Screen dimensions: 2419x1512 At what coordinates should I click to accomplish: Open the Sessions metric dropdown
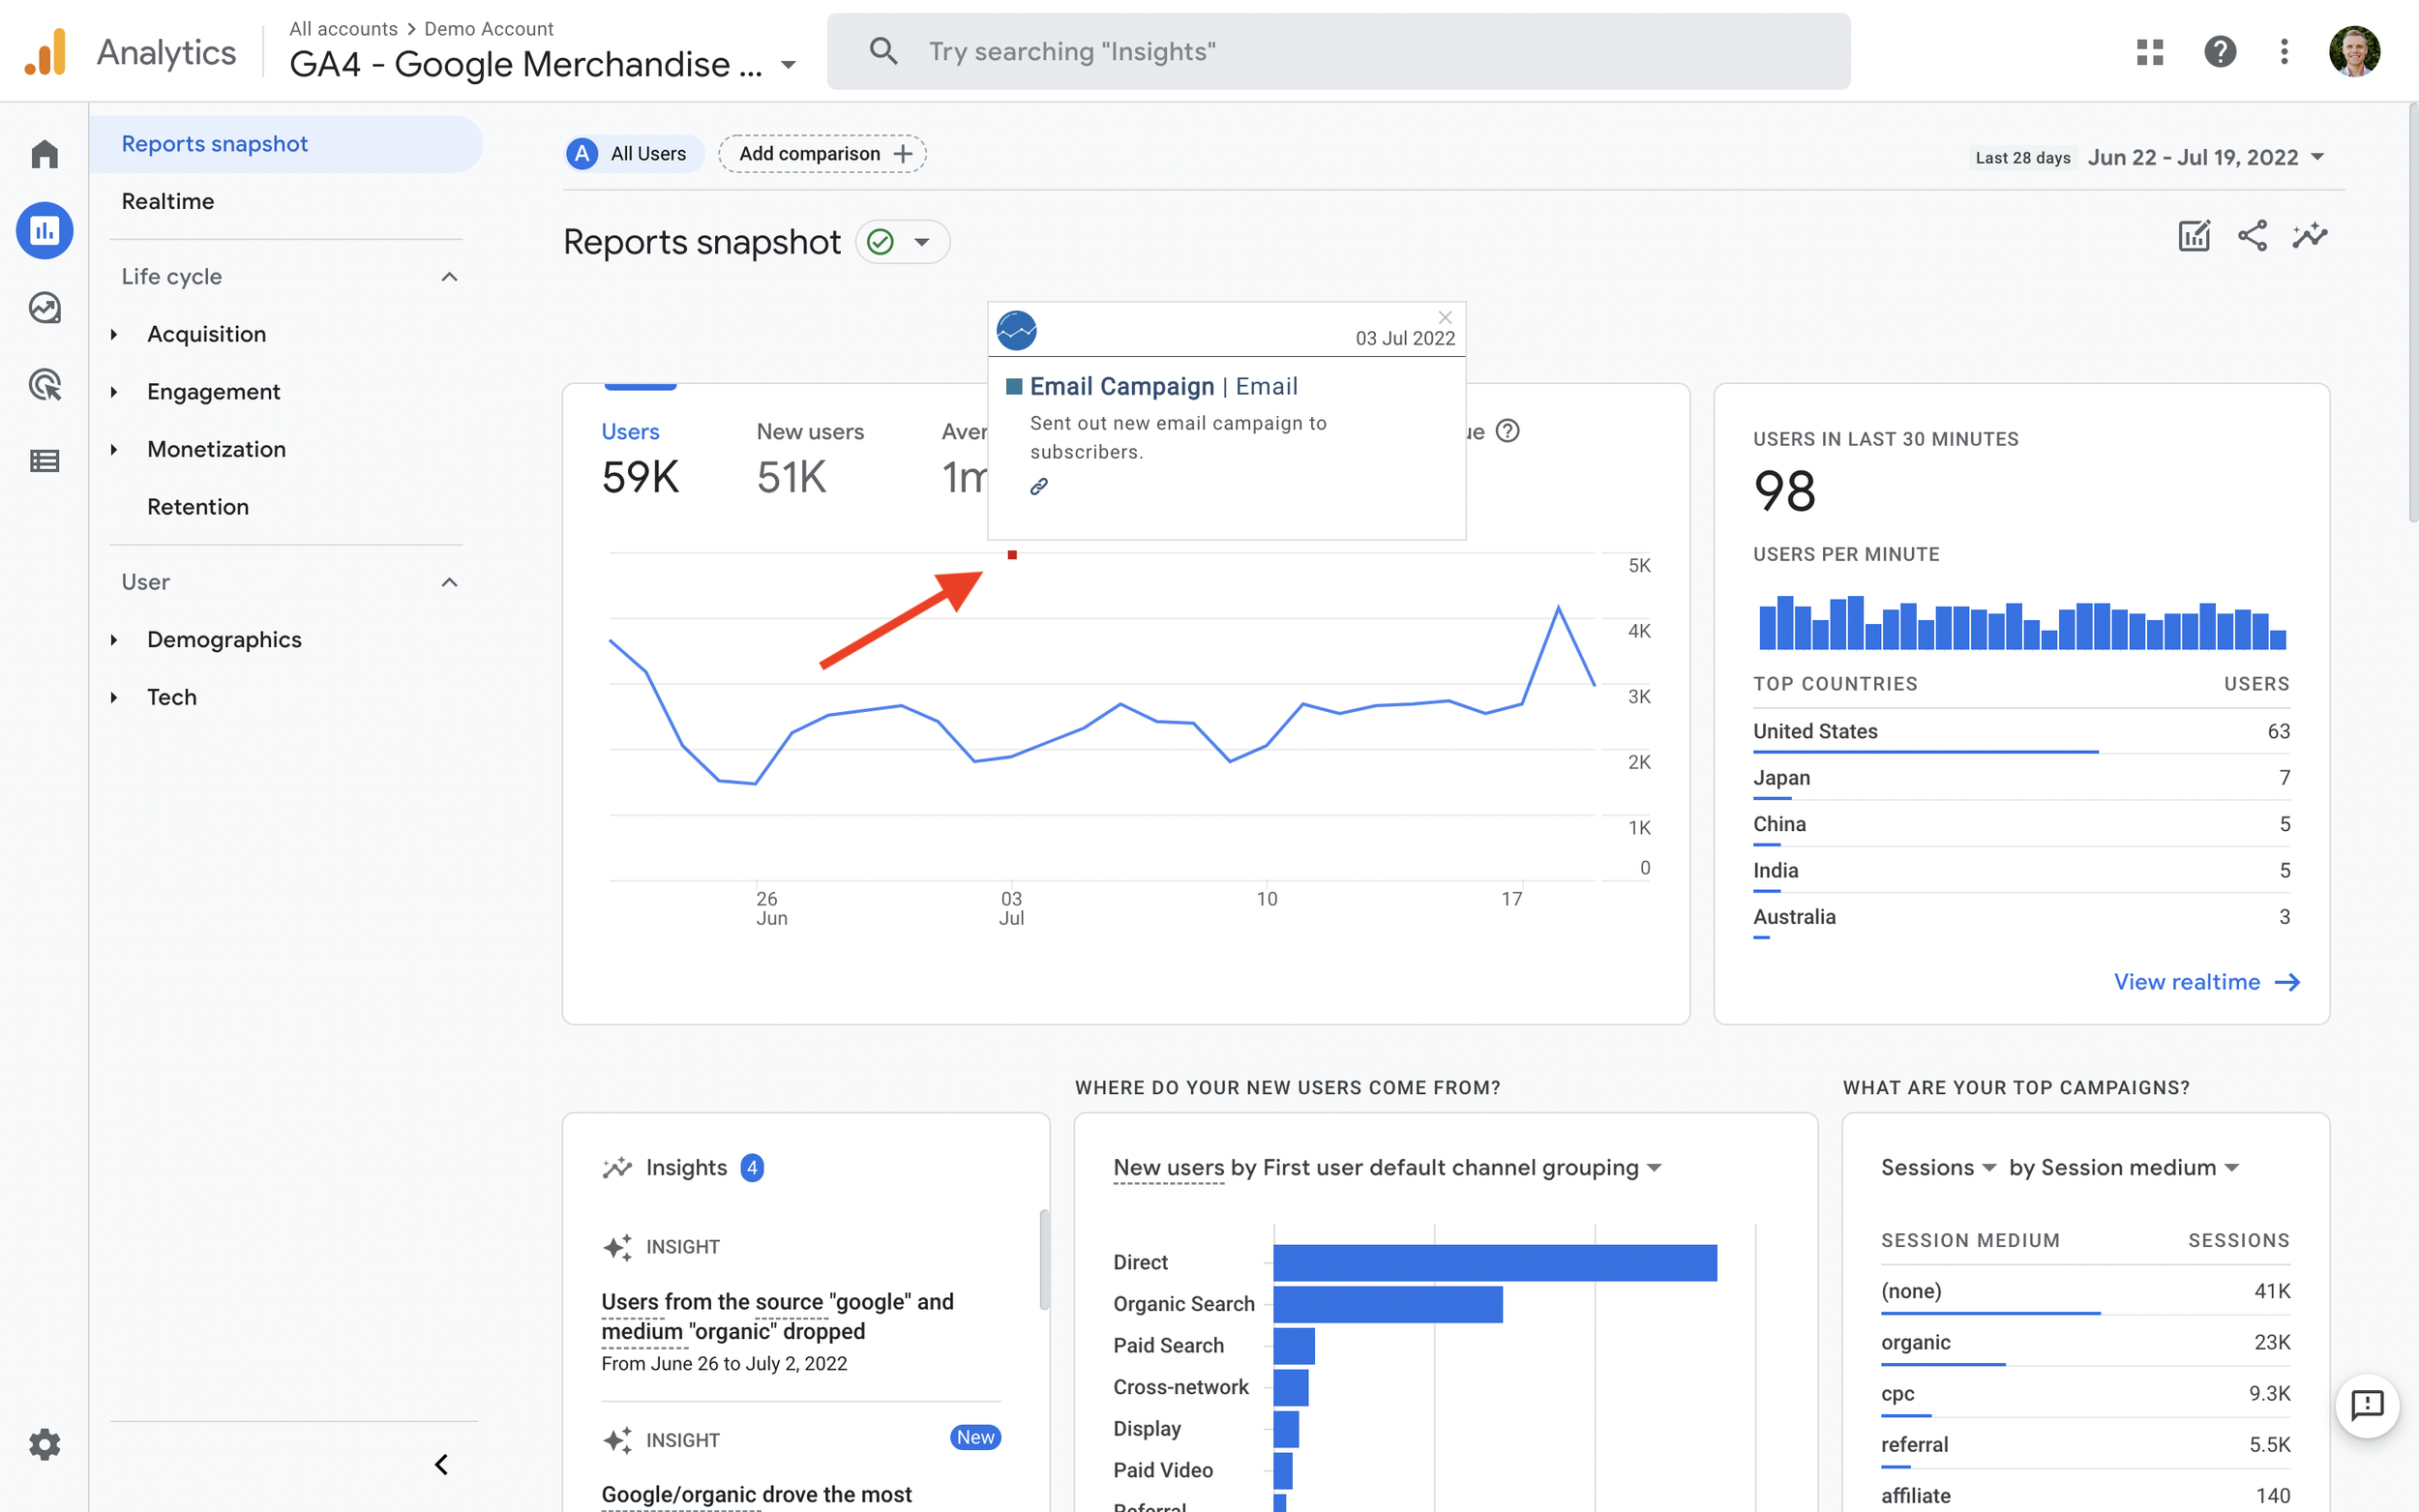coord(1937,1167)
